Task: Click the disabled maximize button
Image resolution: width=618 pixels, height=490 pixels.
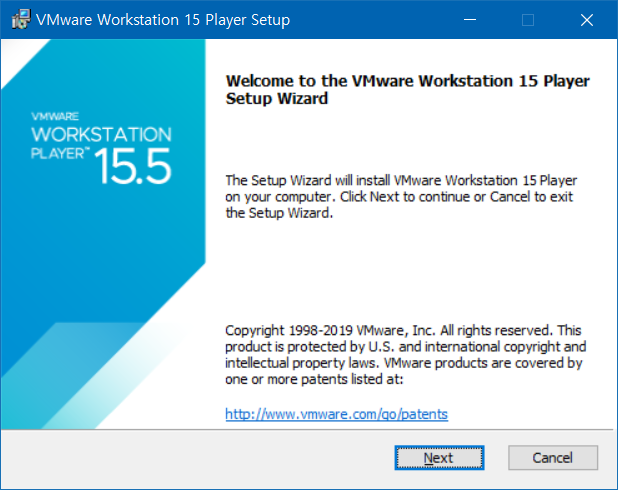Action: point(528,20)
